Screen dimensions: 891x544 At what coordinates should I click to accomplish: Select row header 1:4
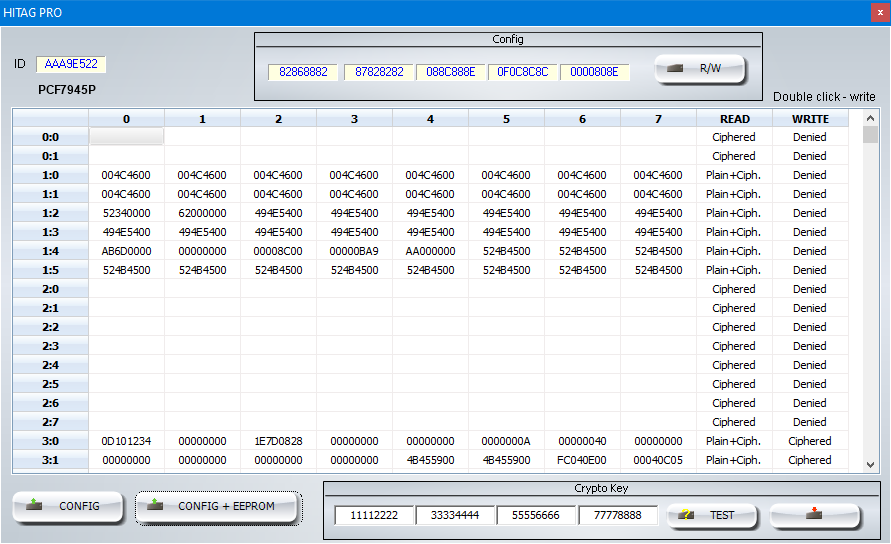(x=51, y=251)
